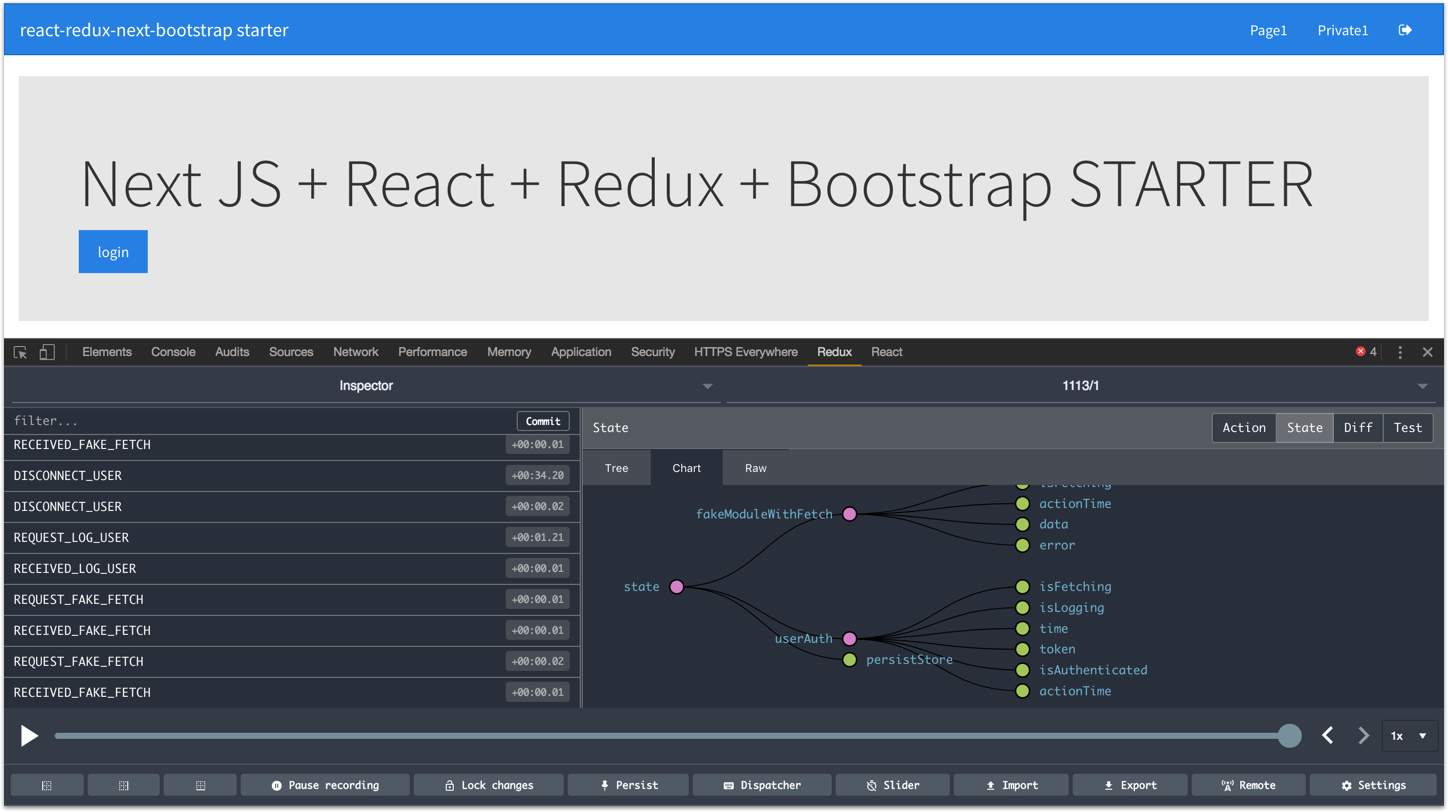1448x812 pixels.
Task: Toggle Persist state button
Action: [628, 785]
